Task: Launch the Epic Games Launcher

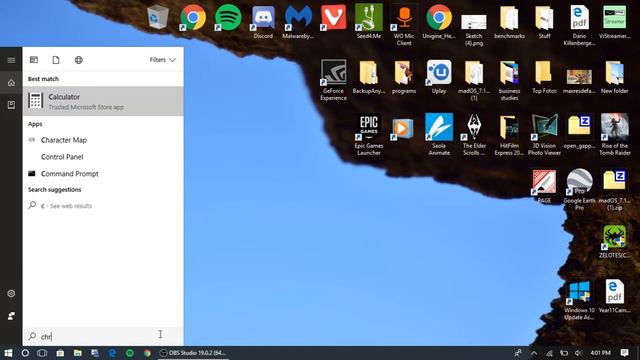Action: 369,135
